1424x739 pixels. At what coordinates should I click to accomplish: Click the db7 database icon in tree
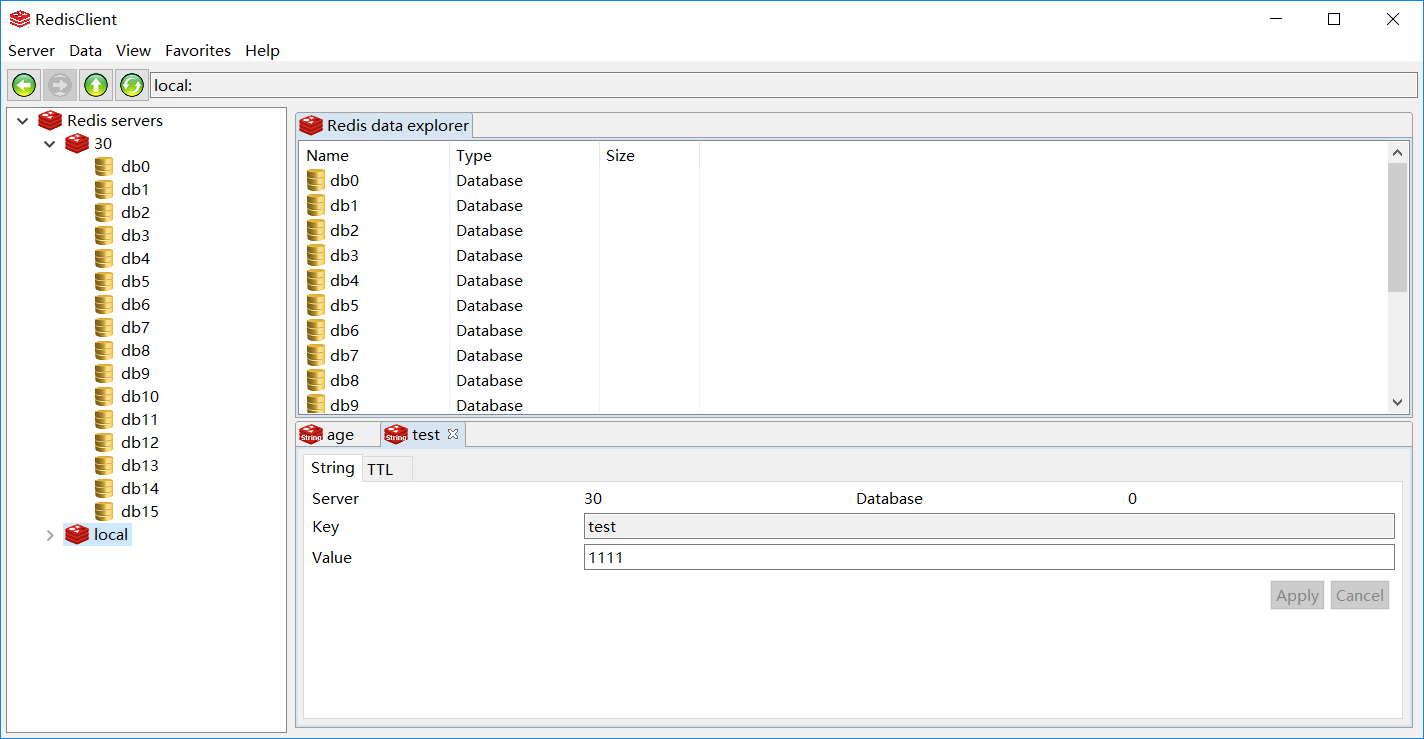104,327
